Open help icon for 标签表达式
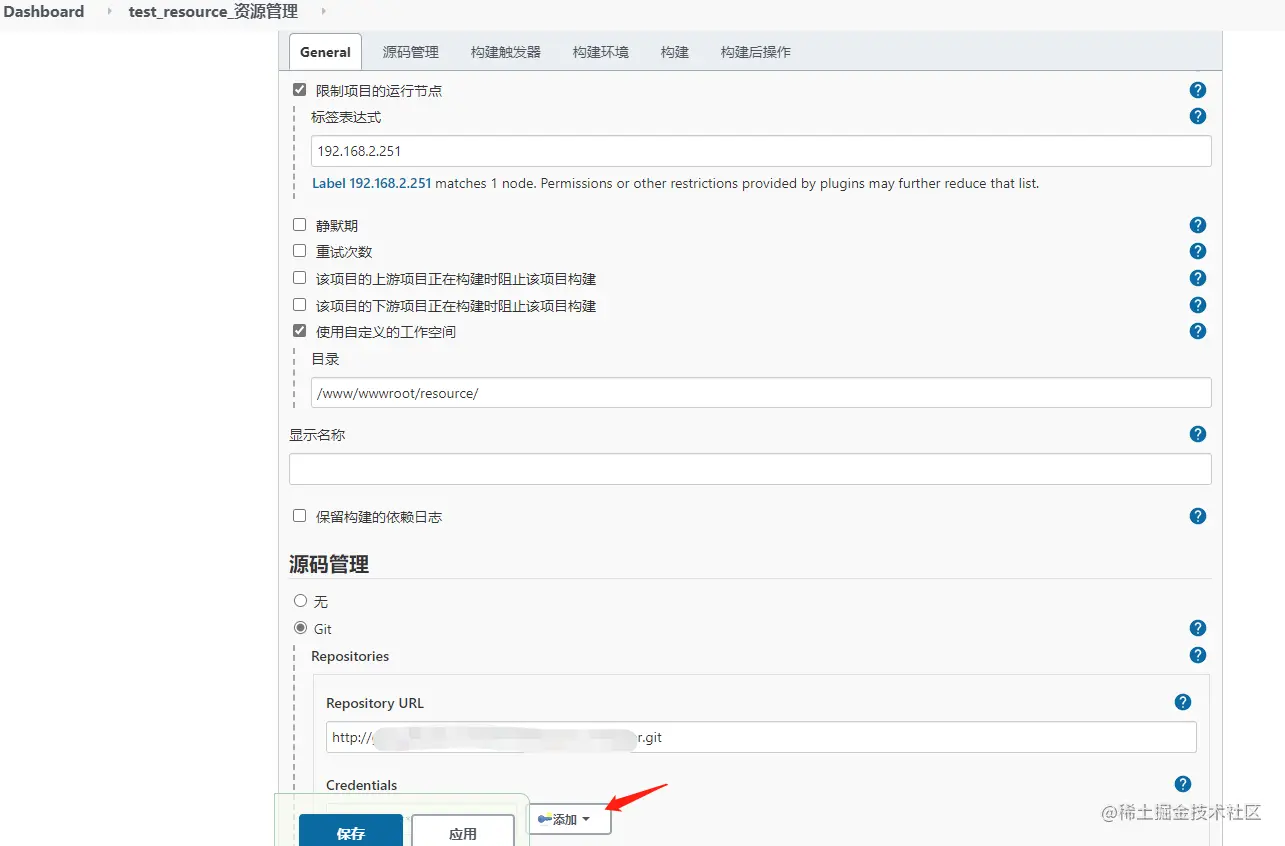The image size is (1285, 846). pos(1197,116)
